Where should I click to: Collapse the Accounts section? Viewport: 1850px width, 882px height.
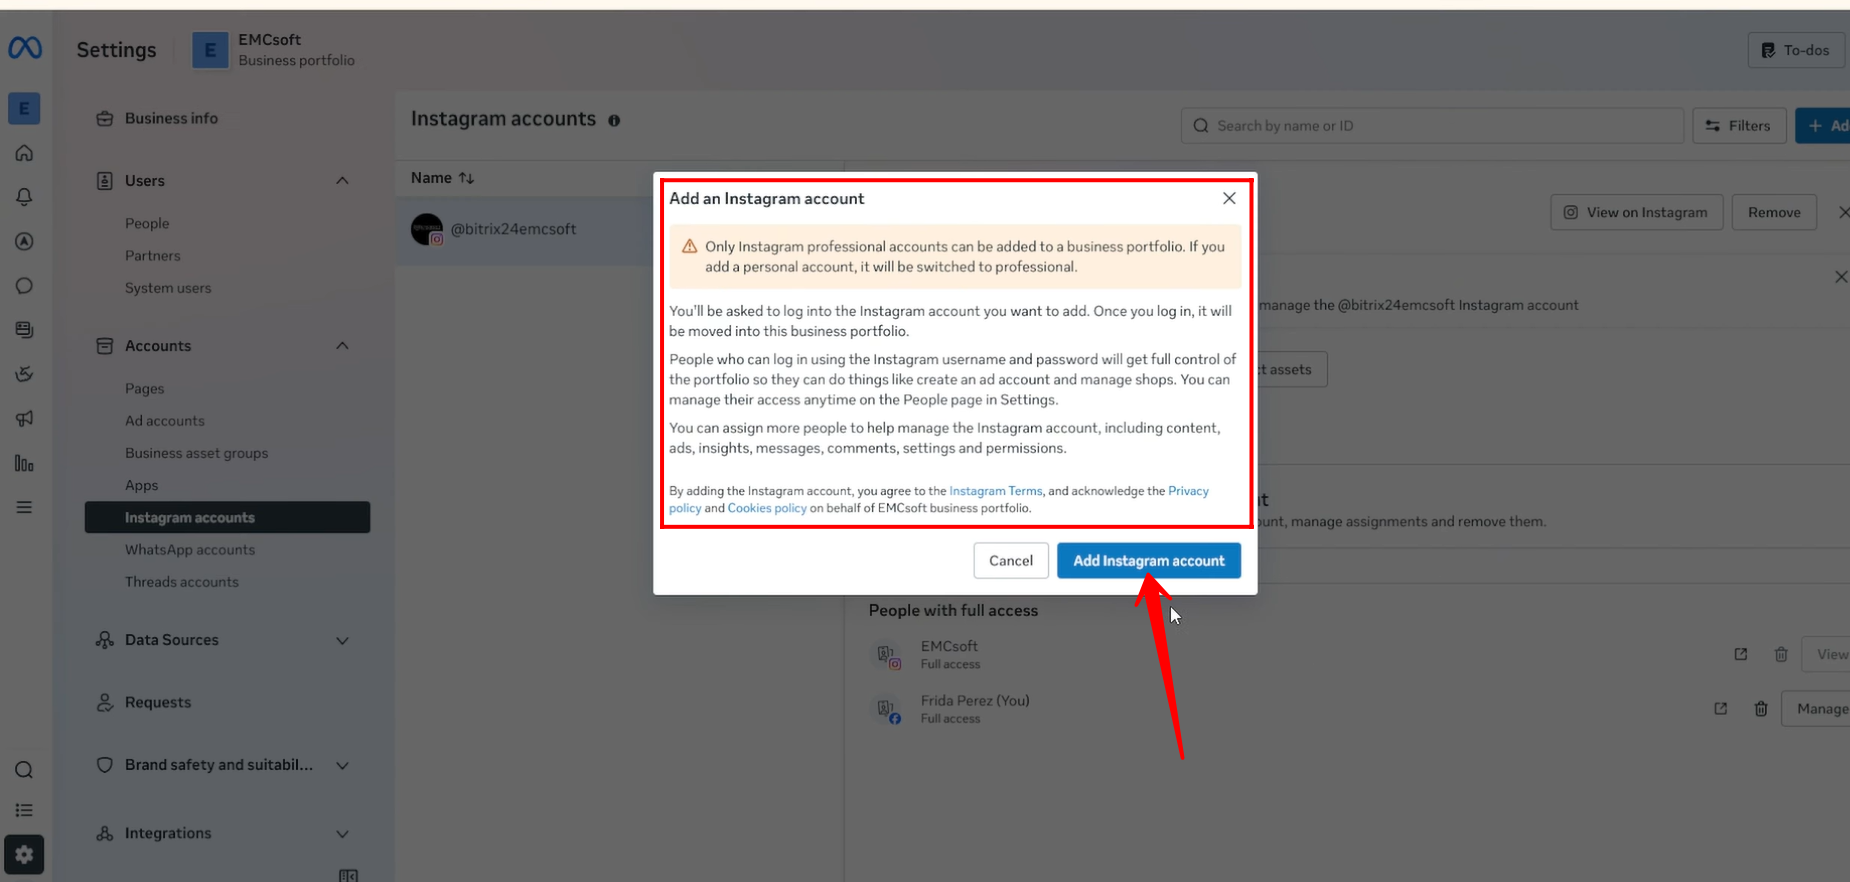coord(342,346)
